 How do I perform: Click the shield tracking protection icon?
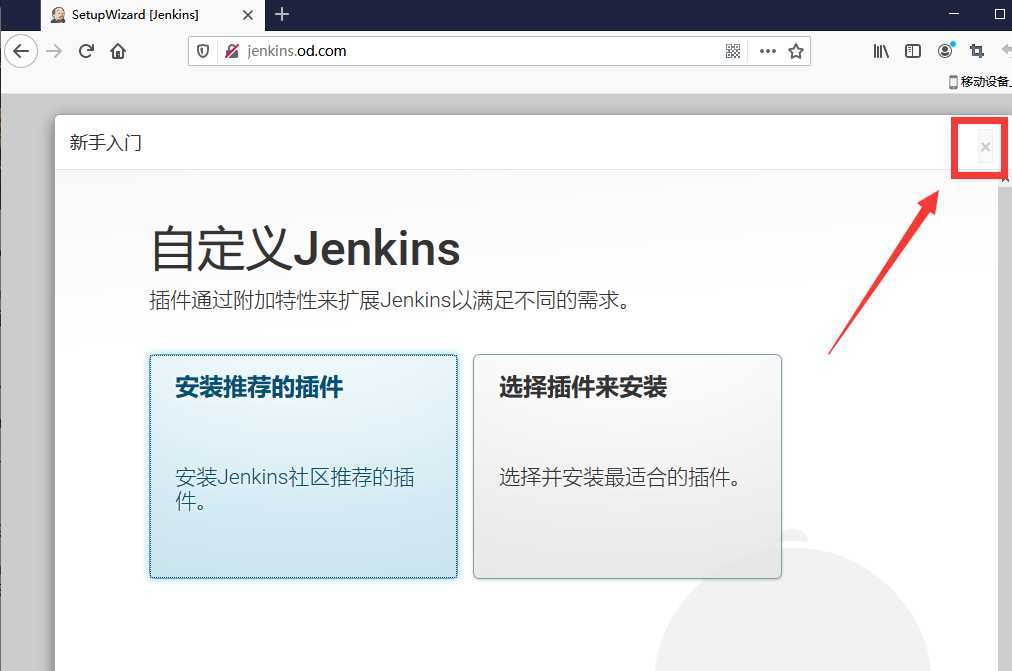click(203, 51)
